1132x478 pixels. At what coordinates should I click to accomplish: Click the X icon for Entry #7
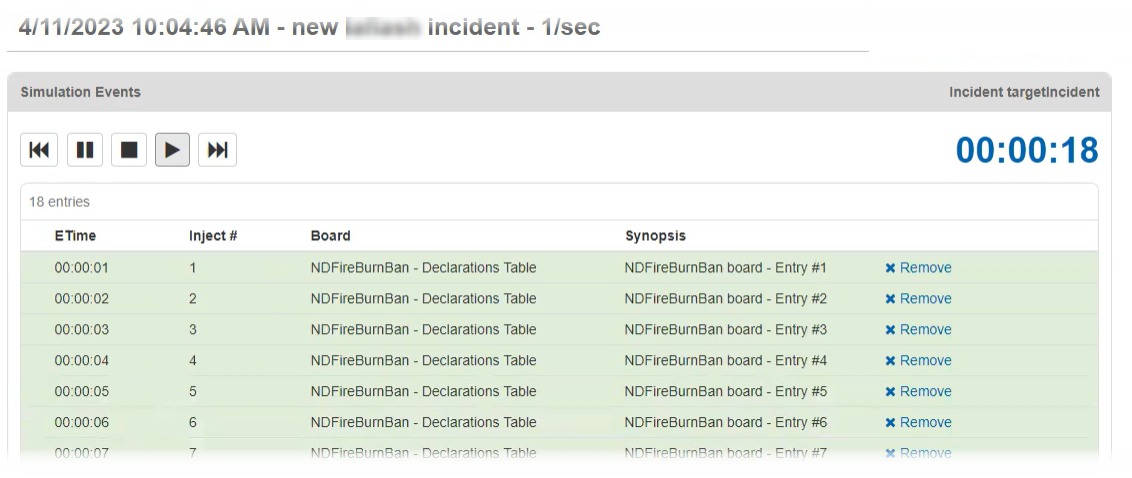click(x=890, y=454)
